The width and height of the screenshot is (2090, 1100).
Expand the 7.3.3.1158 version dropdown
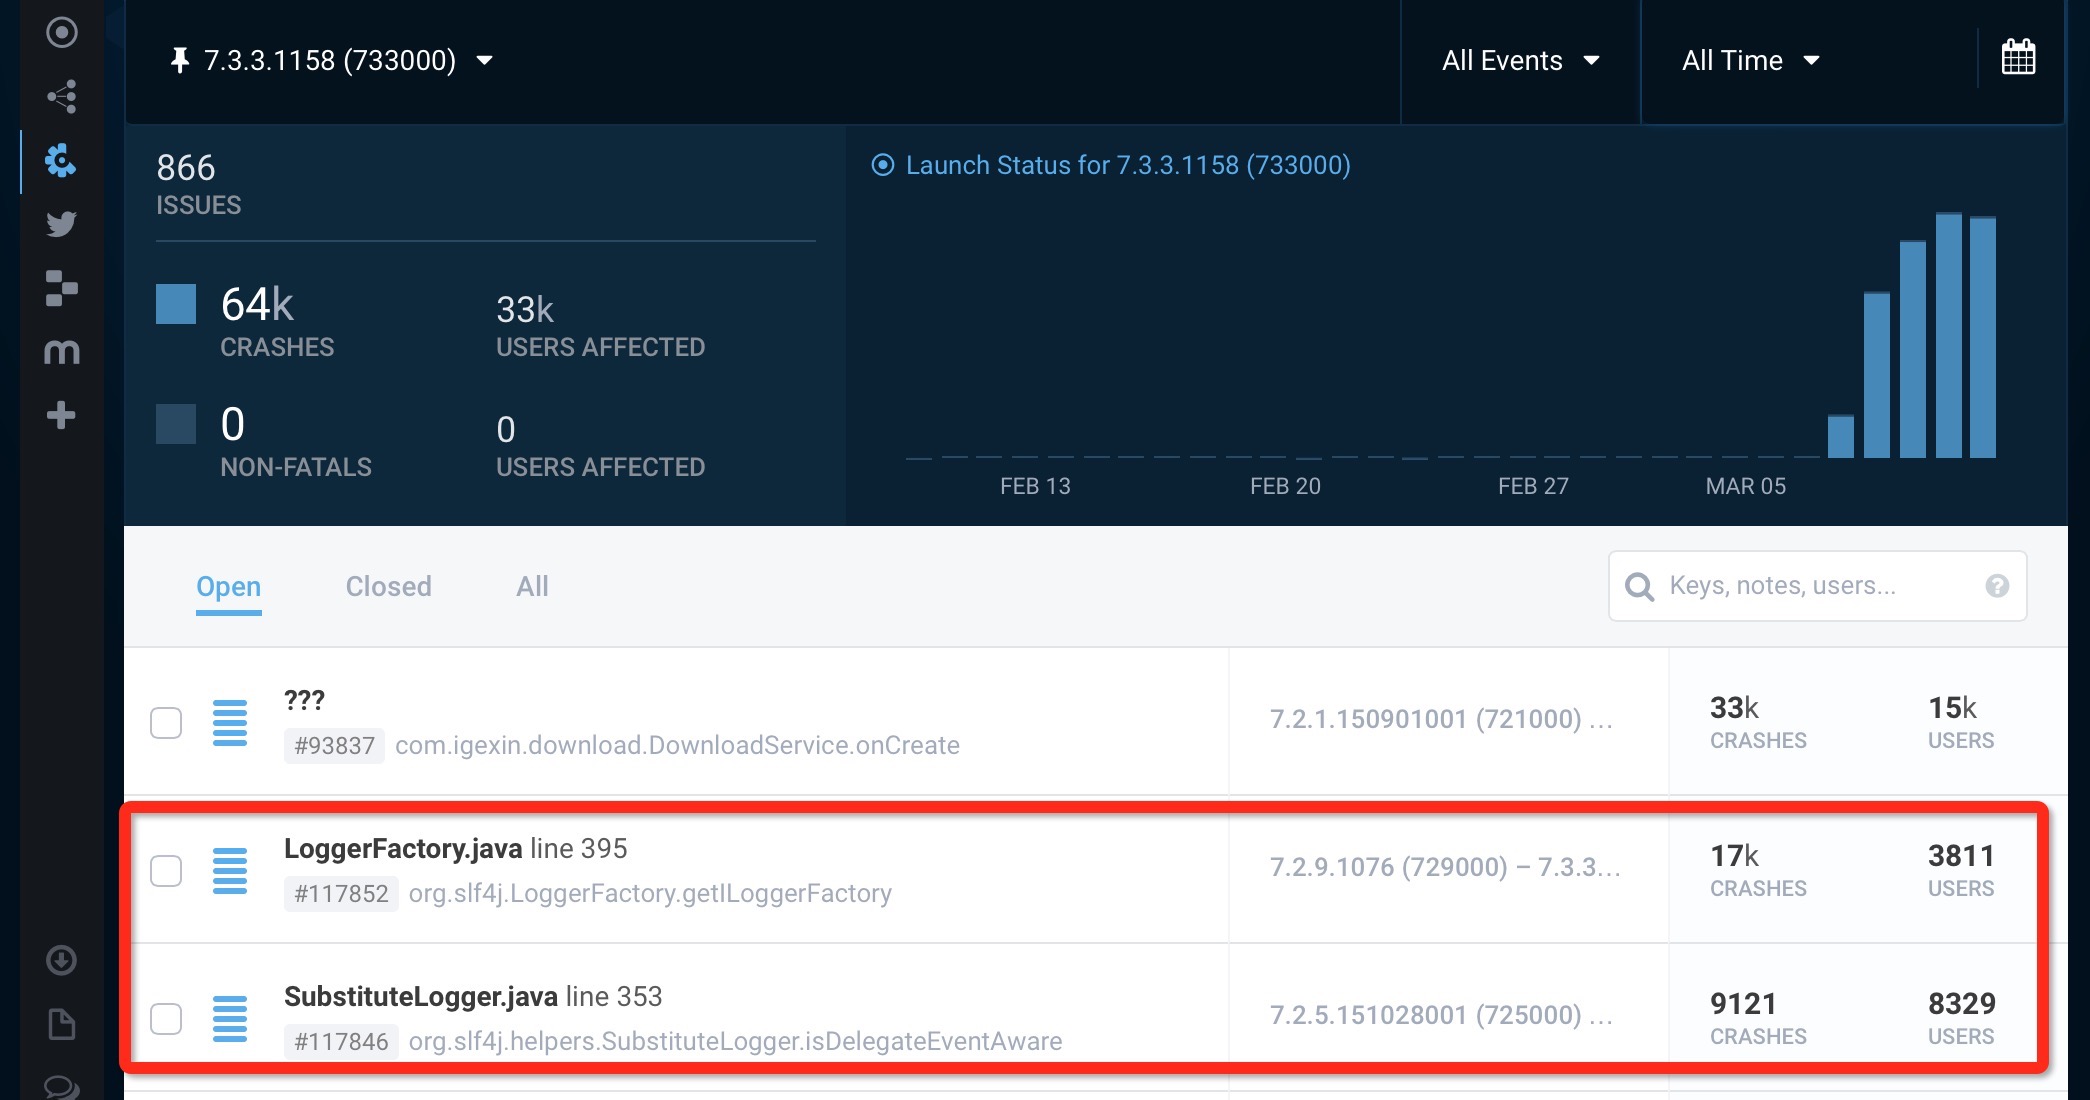click(332, 60)
